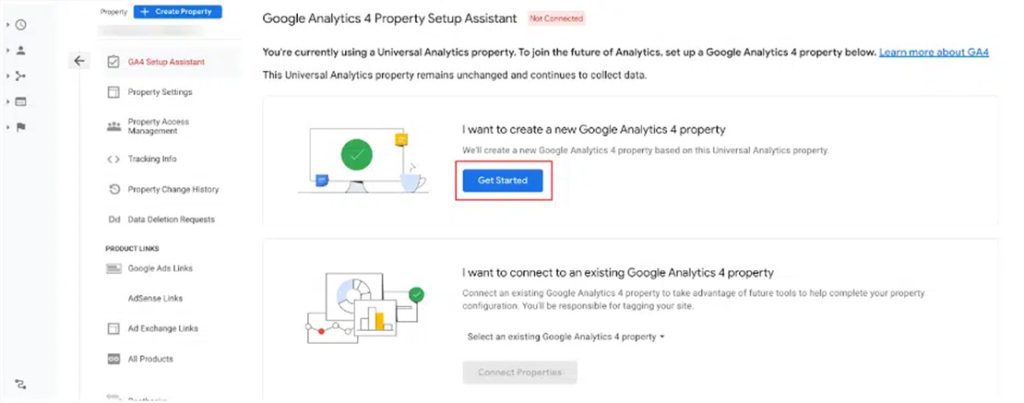Image resolution: width=1024 pixels, height=403 pixels.
Task: Click the Property Change History clock icon
Action: 113,189
